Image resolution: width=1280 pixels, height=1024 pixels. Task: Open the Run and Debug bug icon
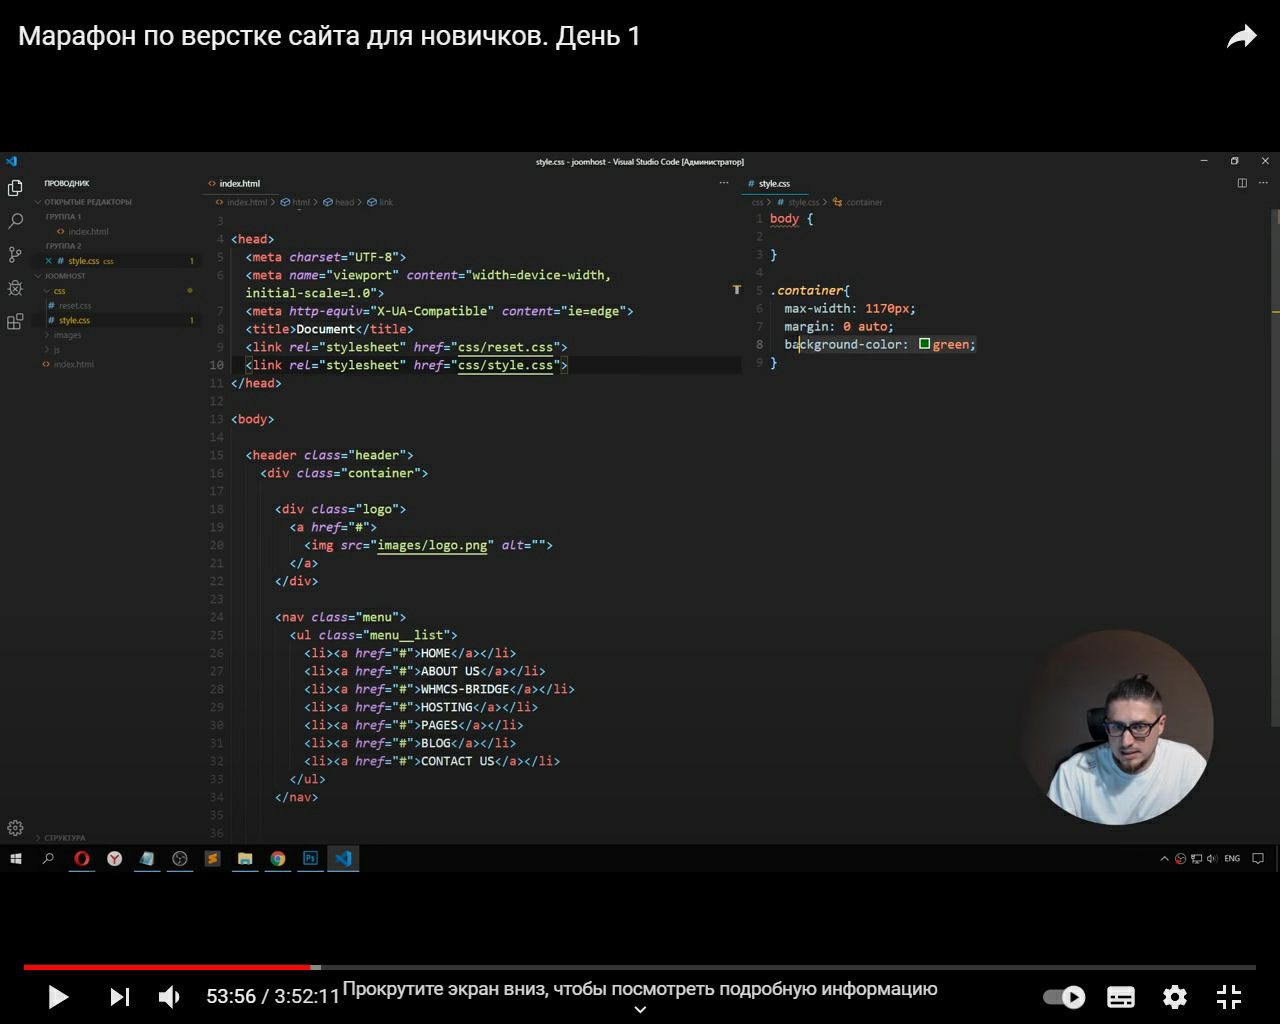[15, 288]
